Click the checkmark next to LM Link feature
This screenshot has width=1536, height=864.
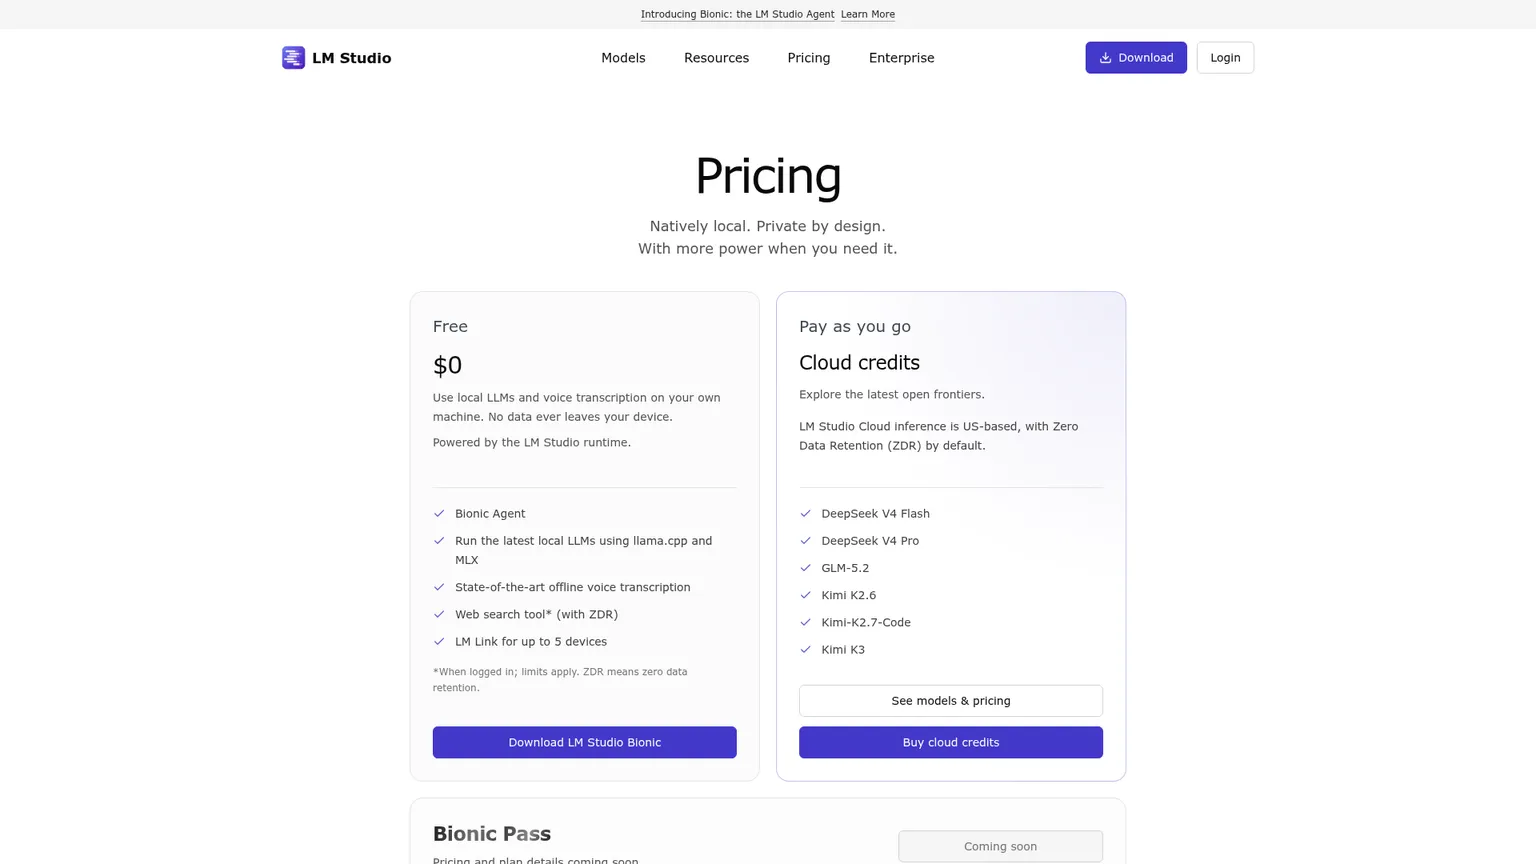[439, 642]
